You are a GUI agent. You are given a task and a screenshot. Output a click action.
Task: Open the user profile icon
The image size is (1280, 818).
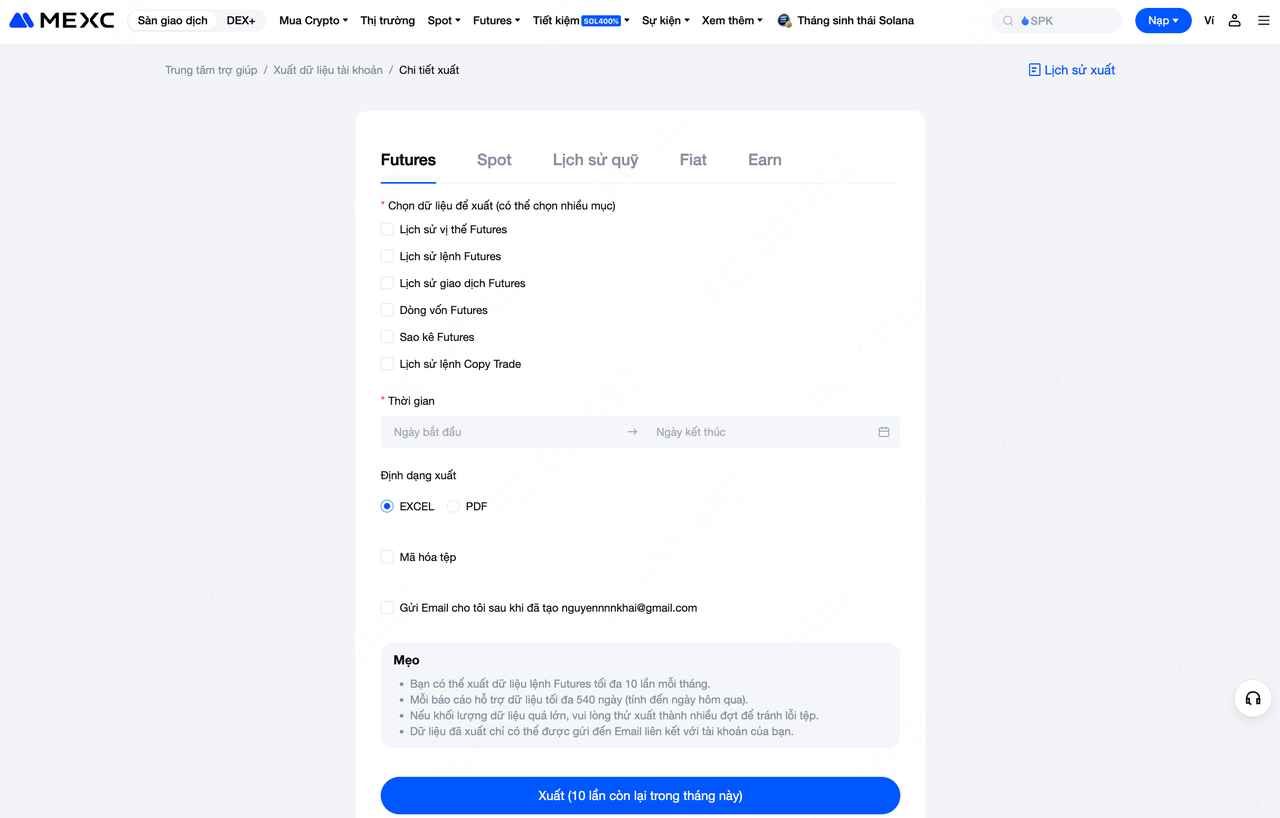tap(1235, 20)
